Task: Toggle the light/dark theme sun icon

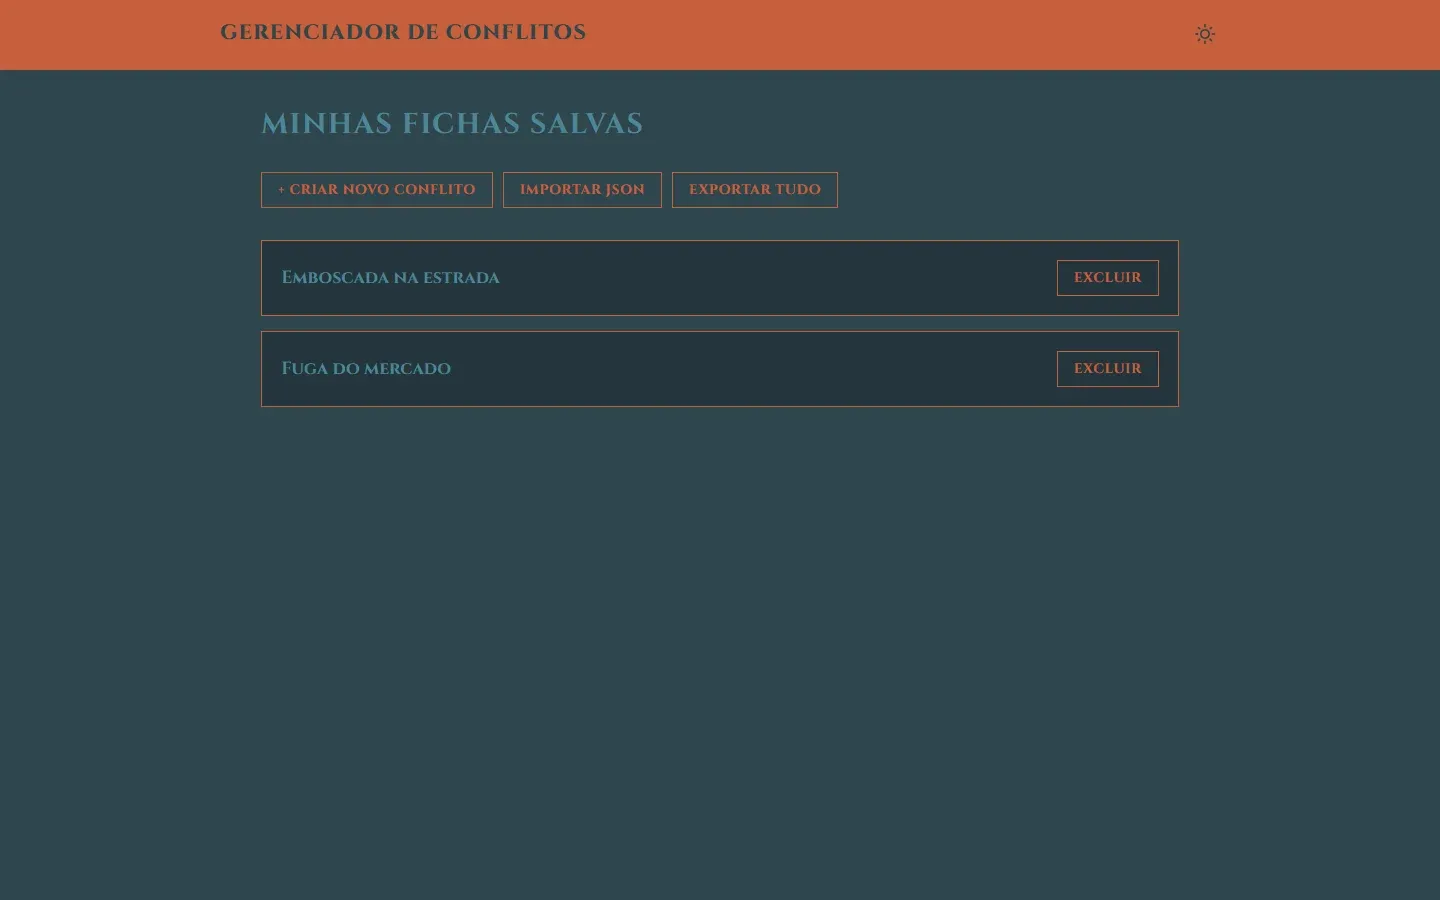Action: click(x=1205, y=34)
